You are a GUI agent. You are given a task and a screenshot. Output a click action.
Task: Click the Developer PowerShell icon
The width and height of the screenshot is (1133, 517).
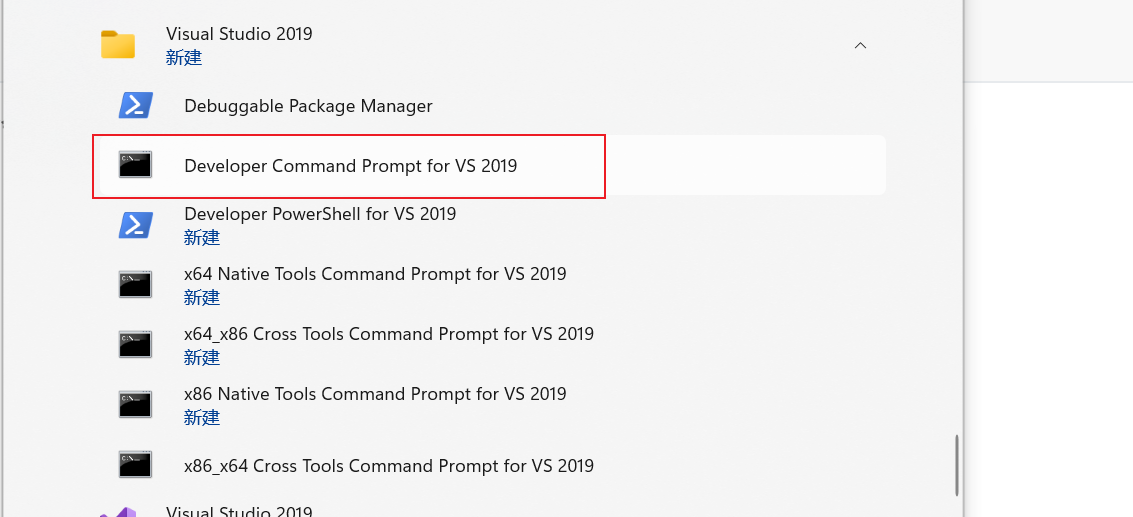(135, 225)
